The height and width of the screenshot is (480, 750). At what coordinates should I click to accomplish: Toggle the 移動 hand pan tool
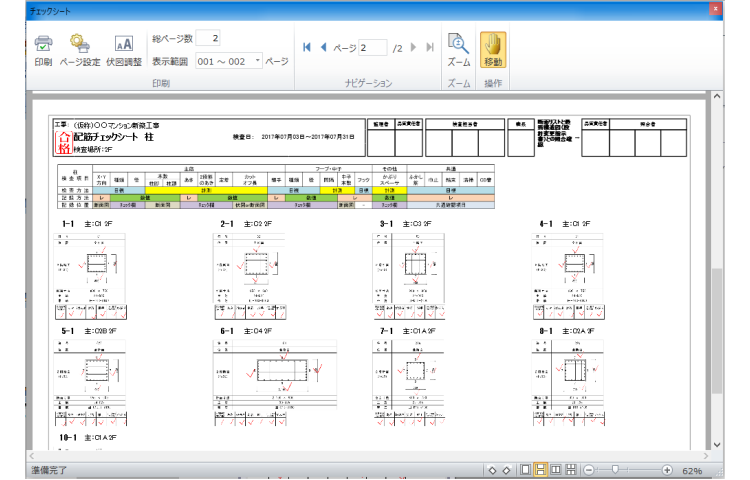point(494,48)
